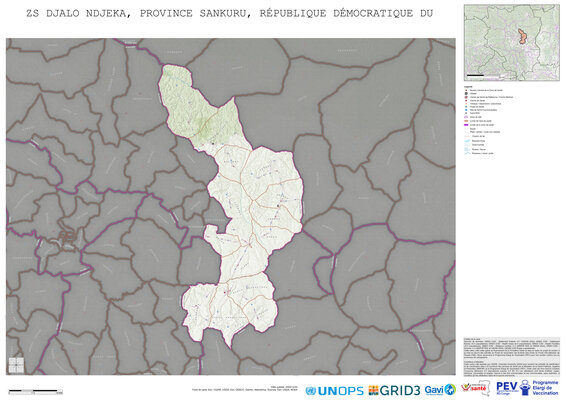Click the Ministère de la Santé logo
The width and height of the screenshot is (566, 400).
[x=475, y=388]
